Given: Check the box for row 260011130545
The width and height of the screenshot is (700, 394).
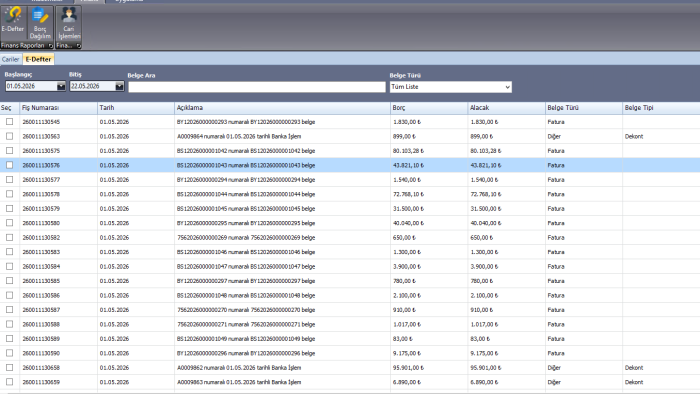Looking at the screenshot, I should [9, 122].
